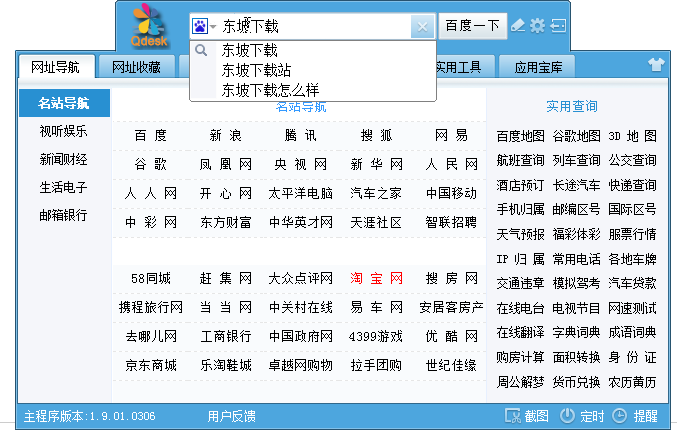Click the exit arrow icon in header
The height and width of the screenshot is (433, 677).
(558, 26)
